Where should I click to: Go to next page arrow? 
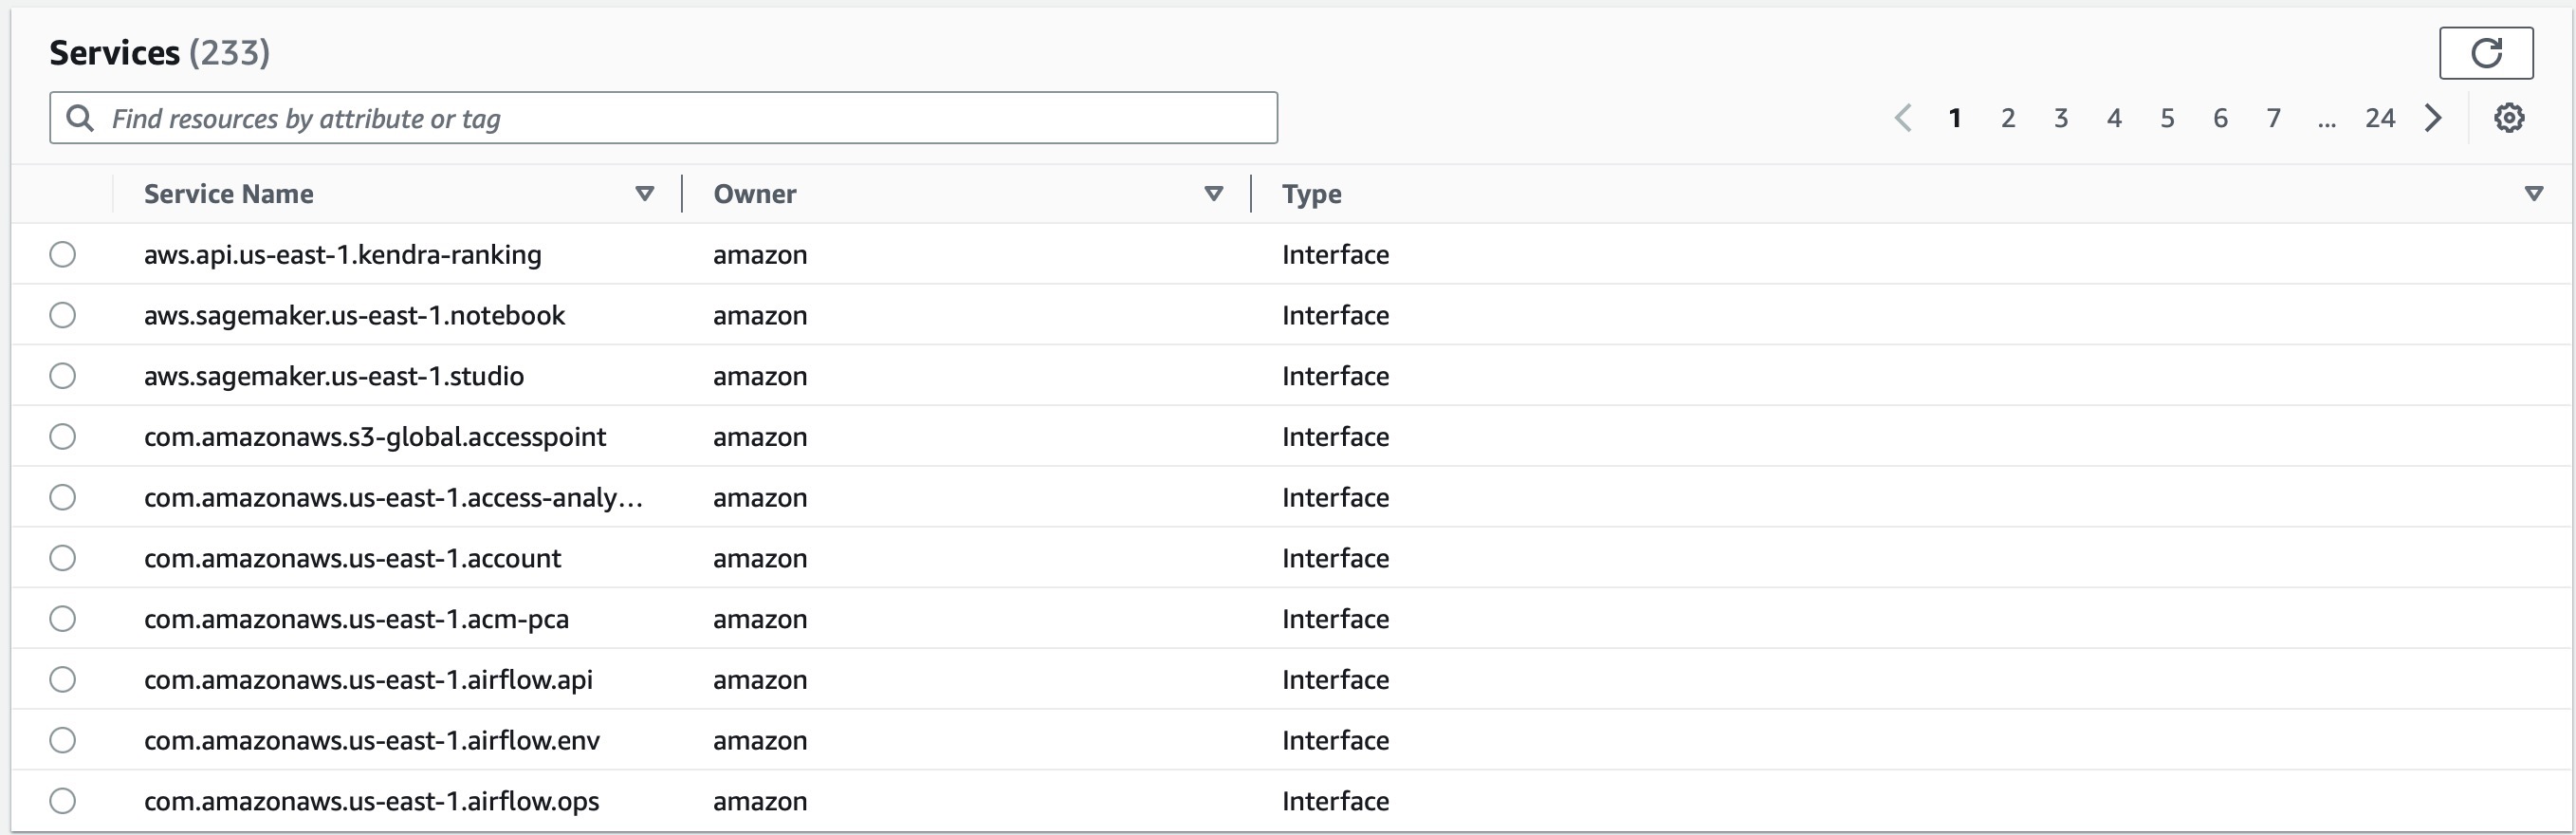[2433, 118]
